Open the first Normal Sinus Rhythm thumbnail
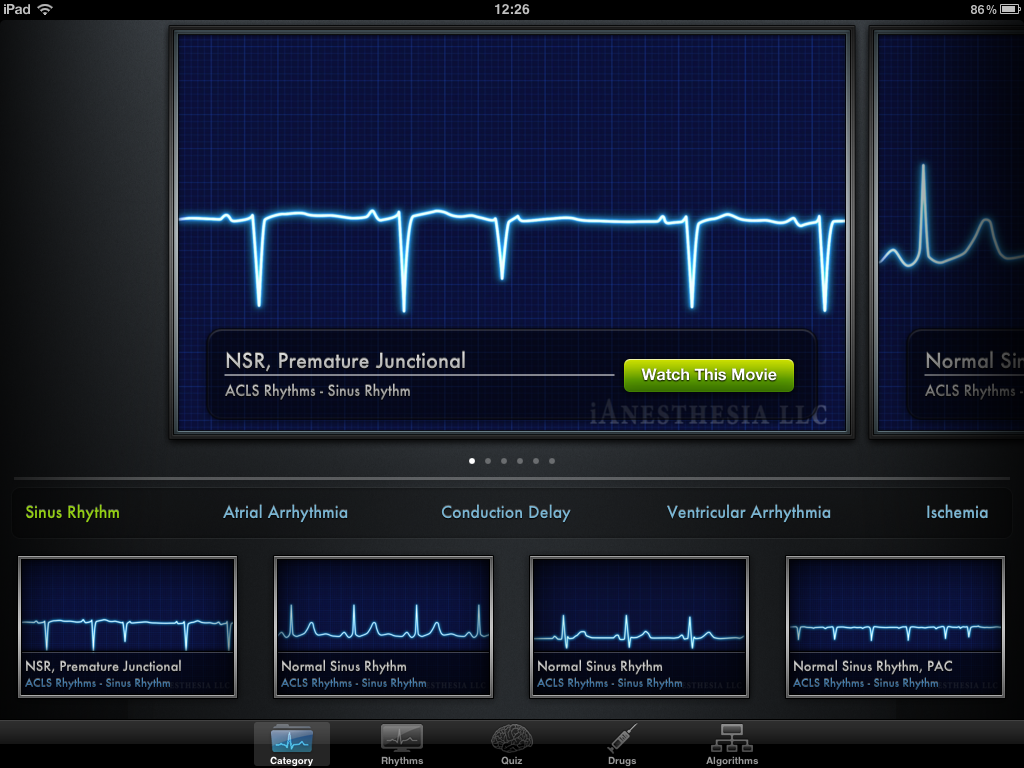The height and width of the screenshot is (768, 1024). [383, 626]
